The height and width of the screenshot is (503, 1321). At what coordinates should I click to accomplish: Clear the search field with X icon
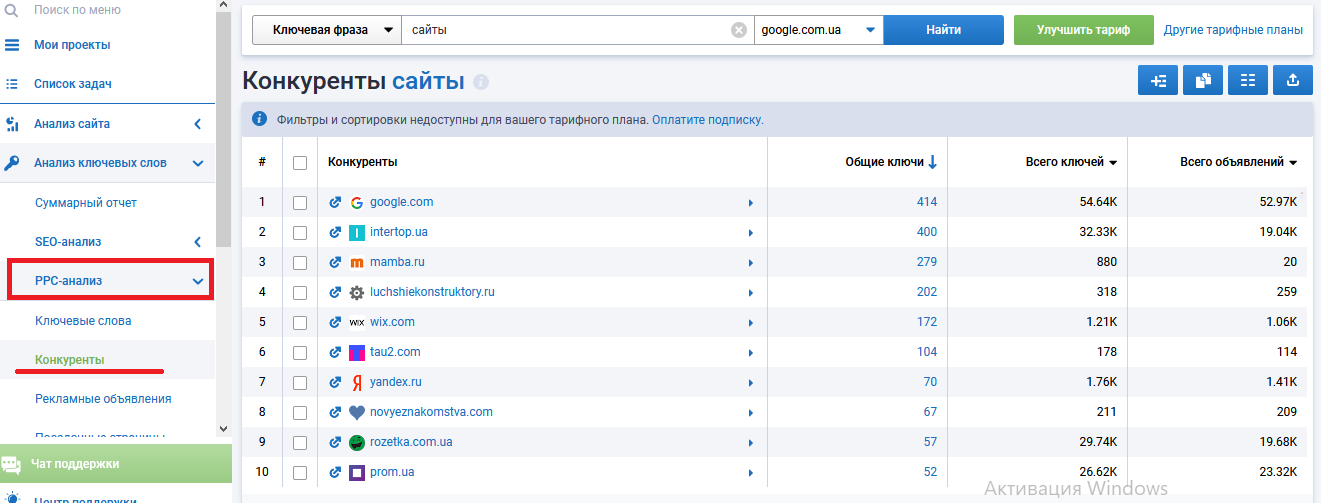pyautogui.click(x=739, y=30)
